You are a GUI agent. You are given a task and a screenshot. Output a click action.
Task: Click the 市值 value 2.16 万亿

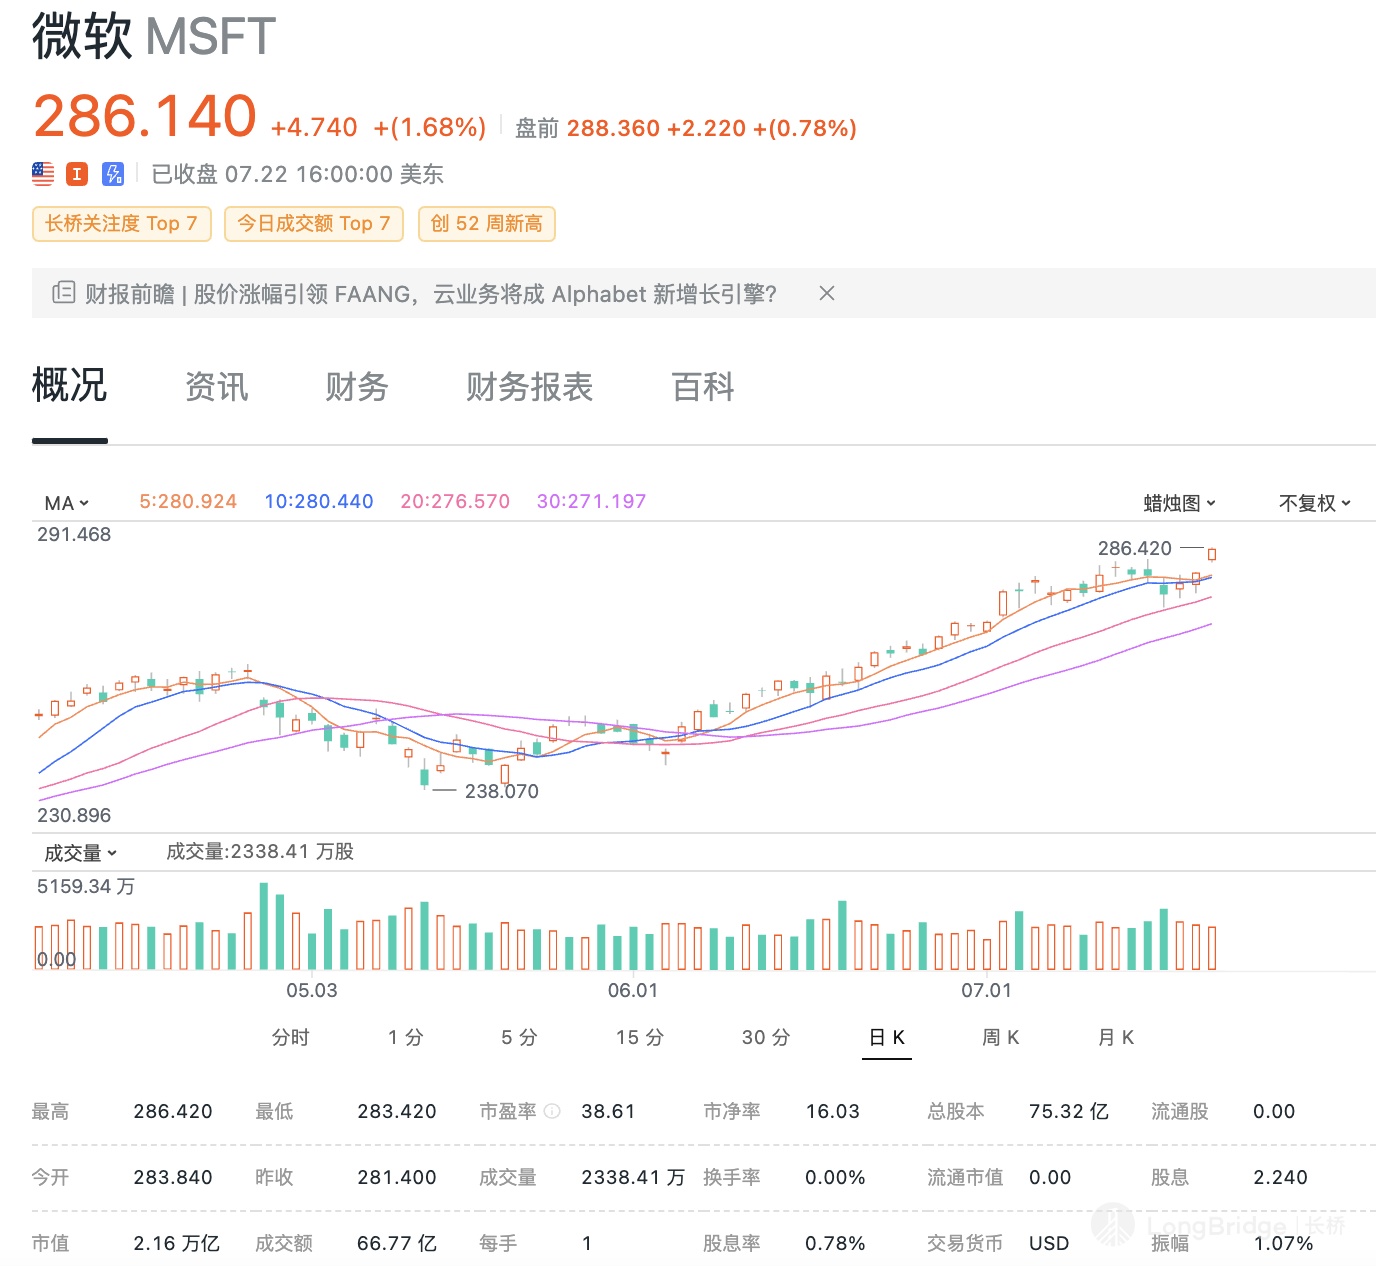[177, 1243]
